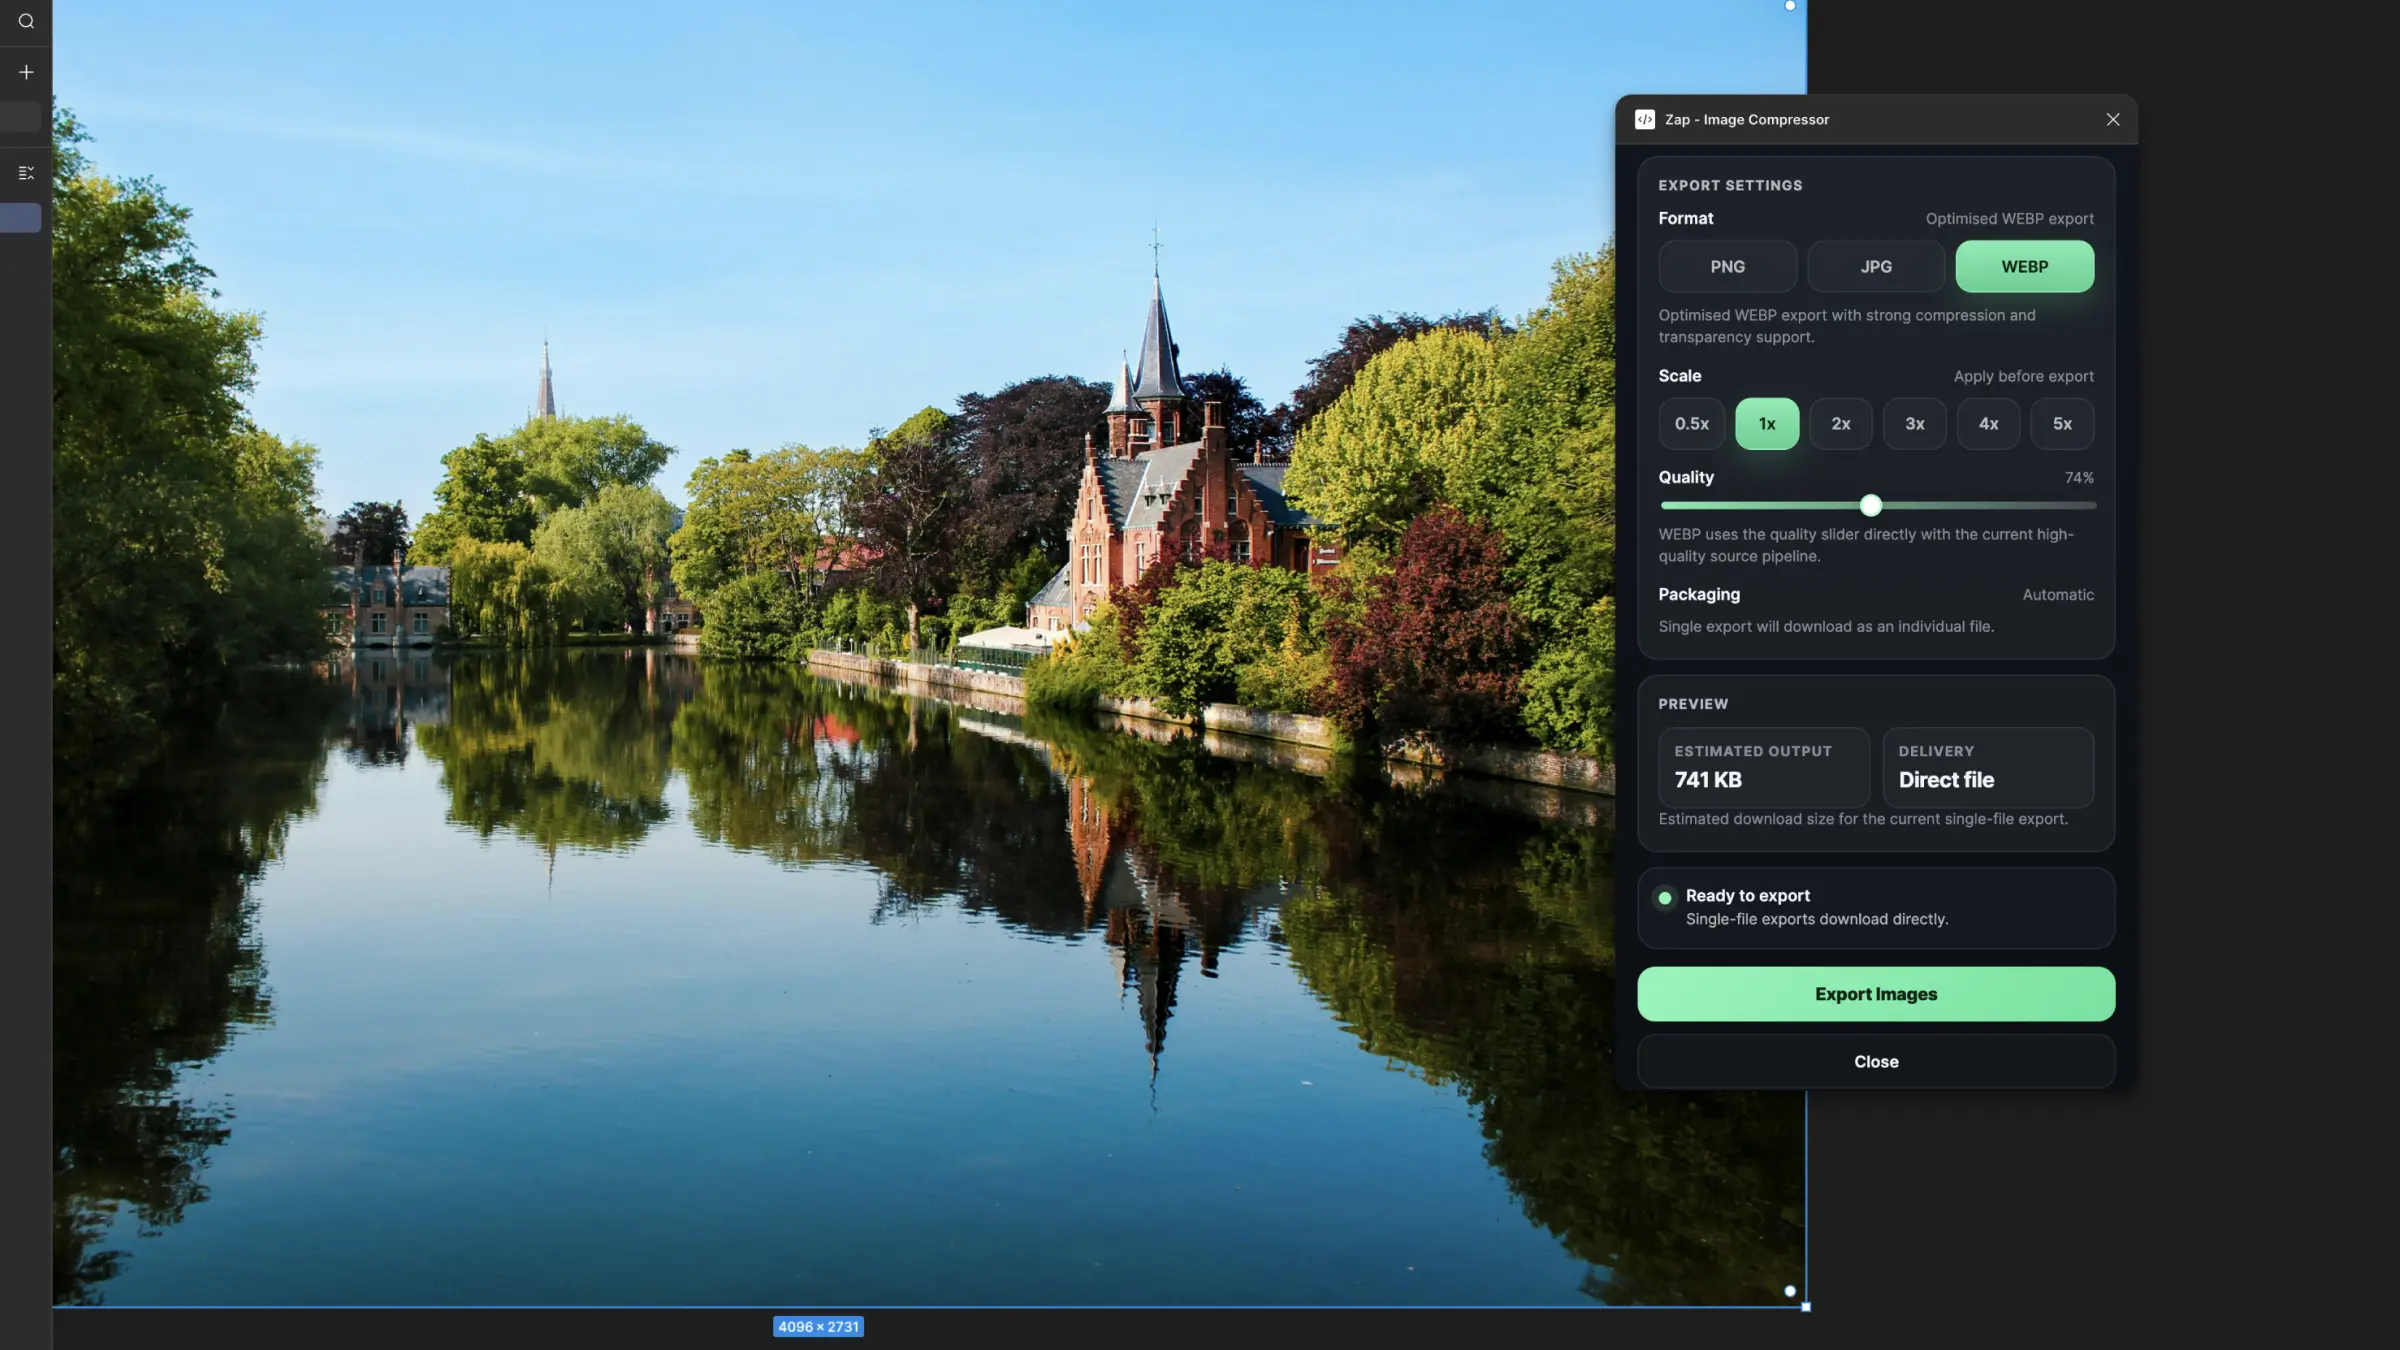This screenshot has height=1350, width=2400.
Task: Click the 741 KB estimated output value
Action: 1708,780
